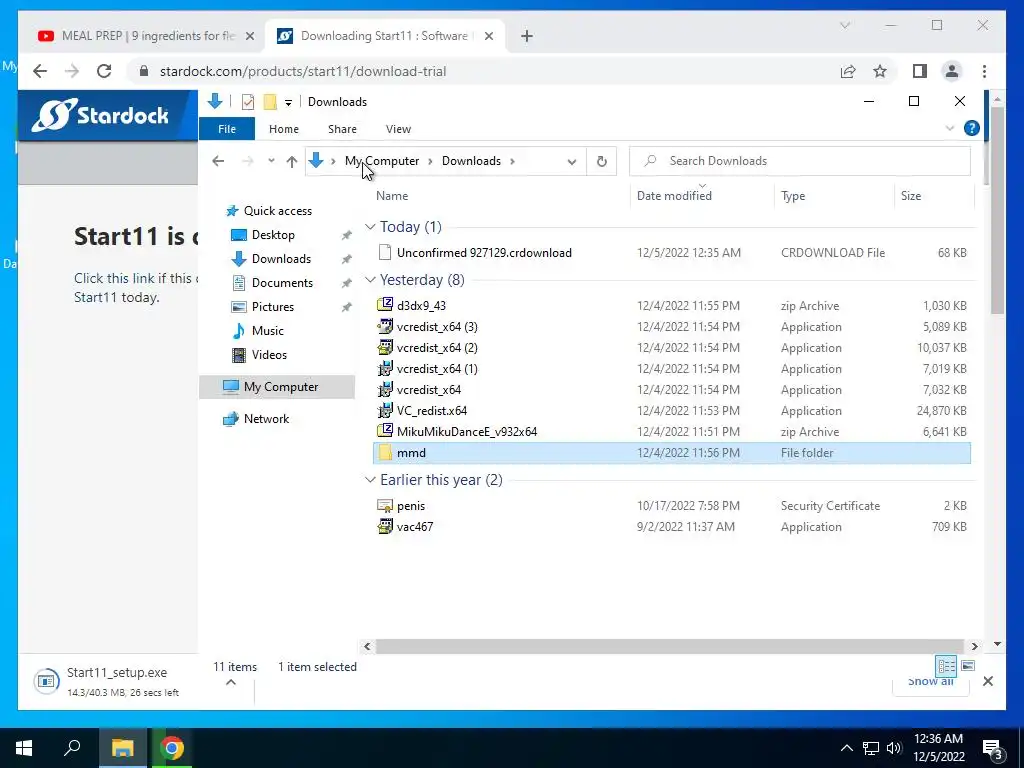Switch to large thumbnails view in status bar
Screen dimensions: 1024x768
click(968, 666)
